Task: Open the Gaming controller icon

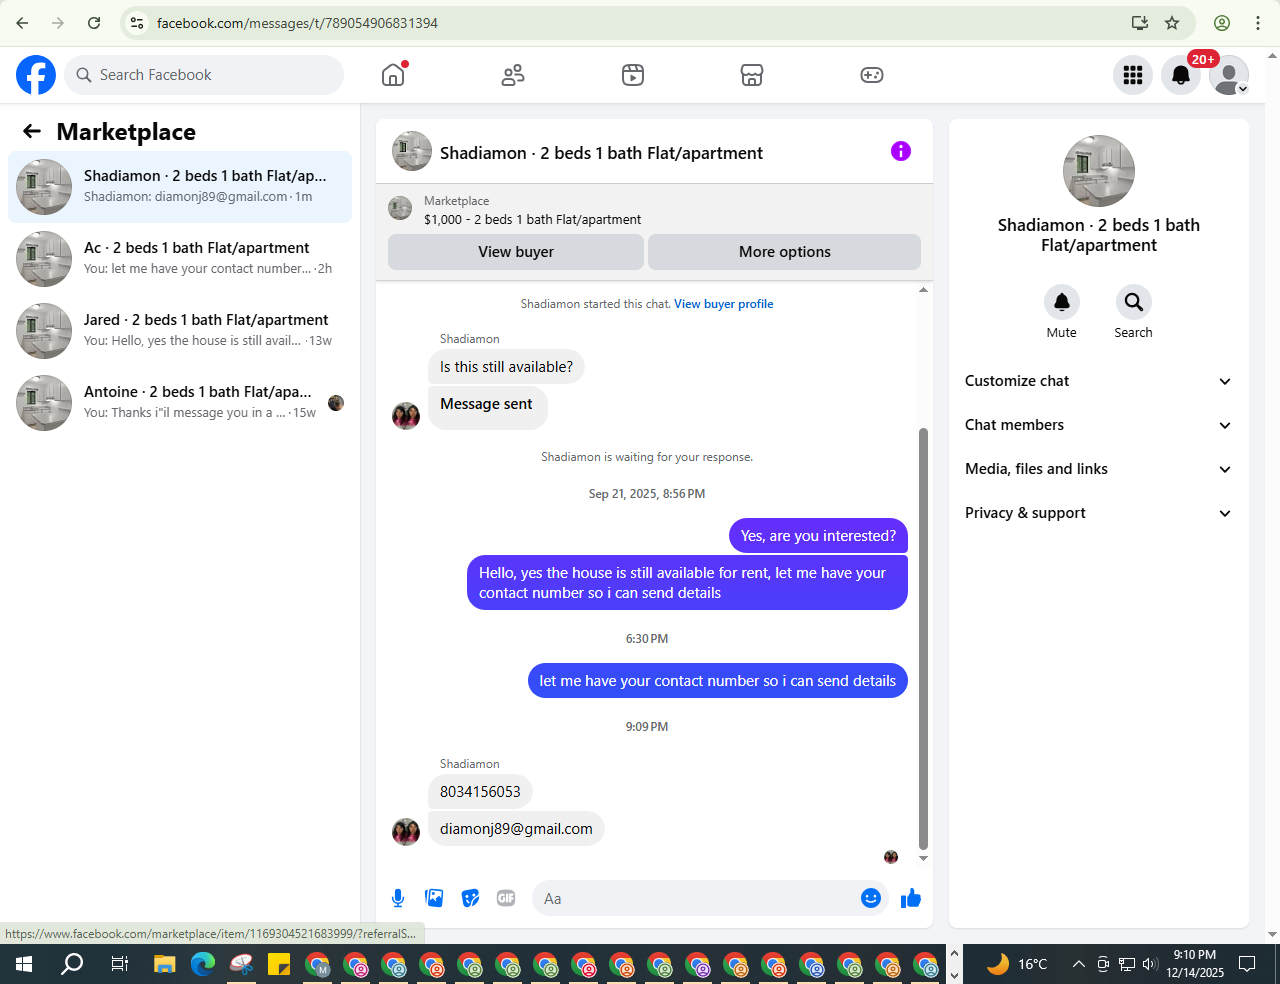Action: click(x=872, y=75)
